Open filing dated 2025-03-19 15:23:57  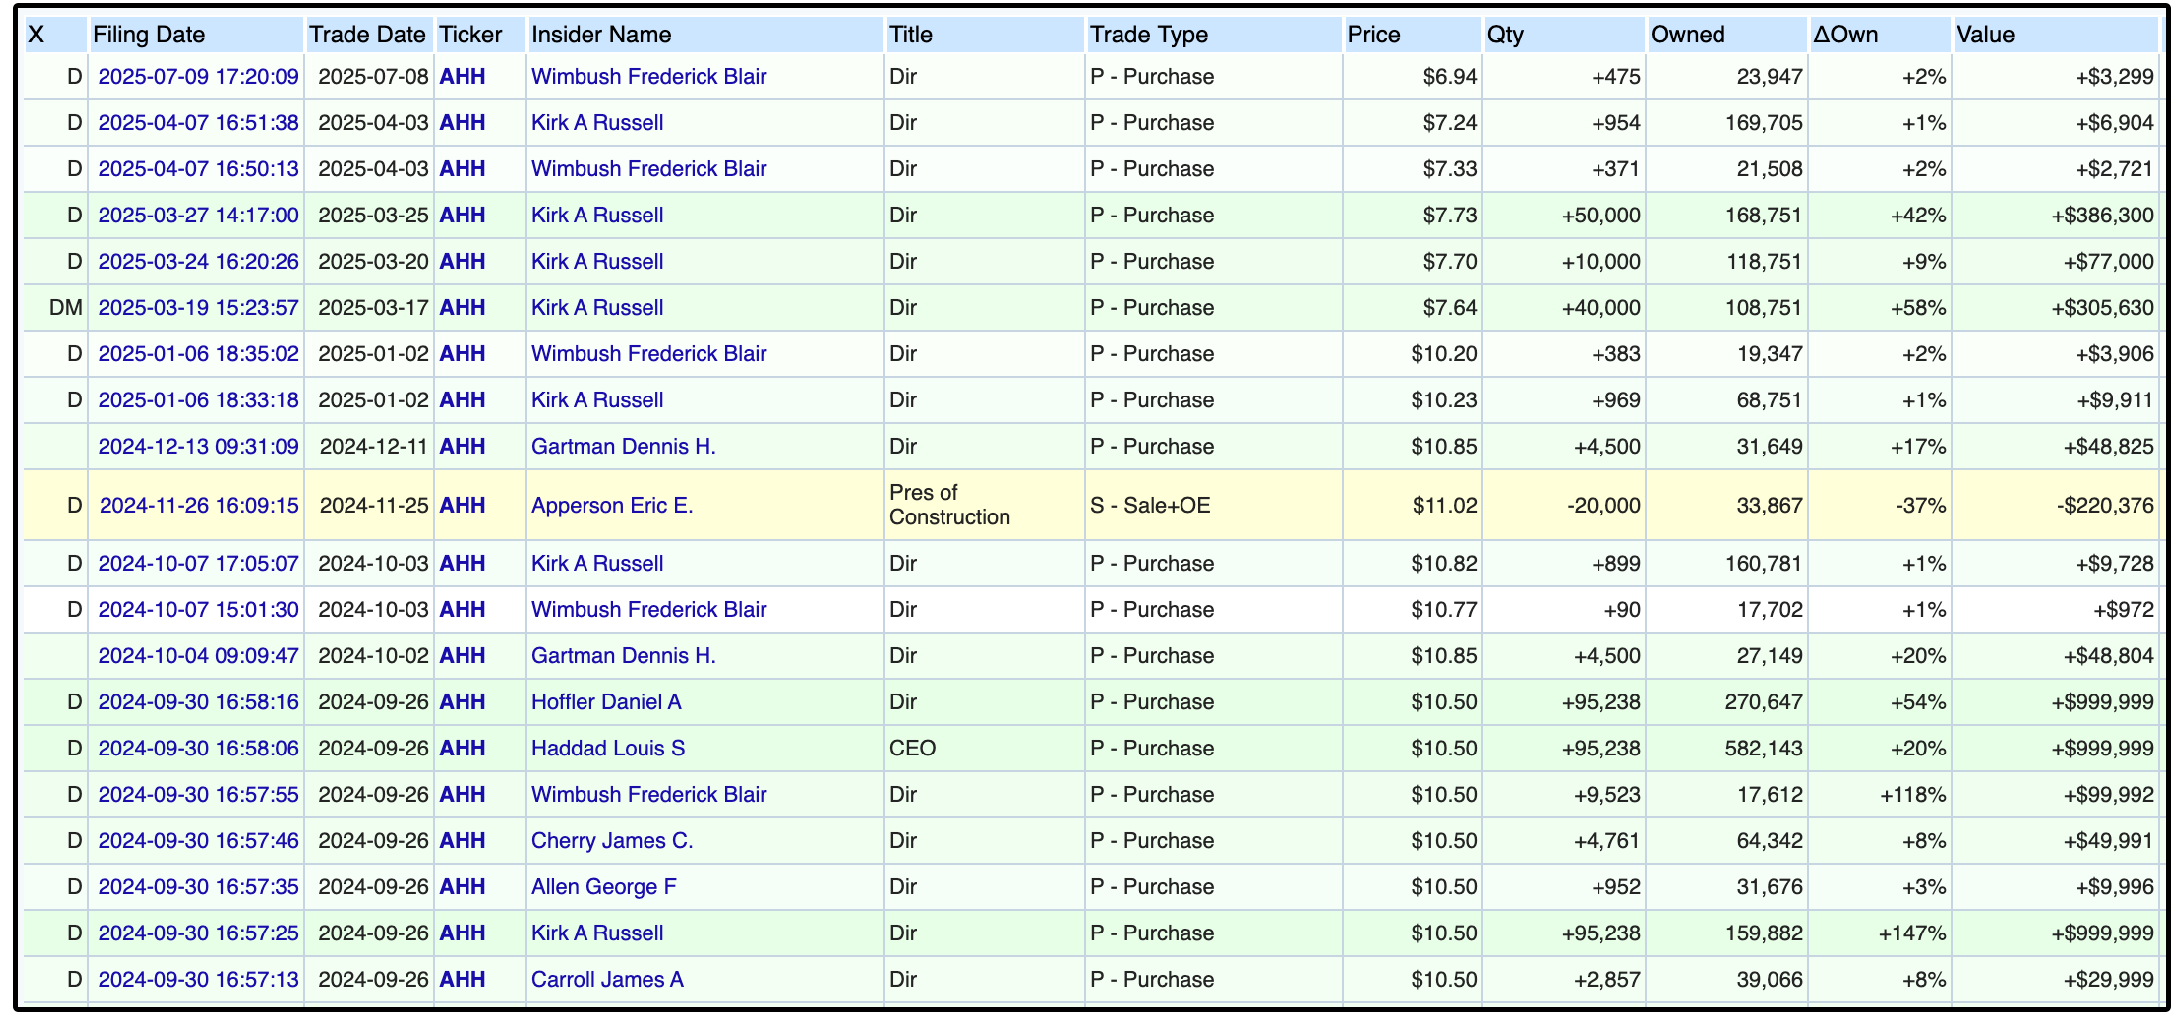point(198,308)
